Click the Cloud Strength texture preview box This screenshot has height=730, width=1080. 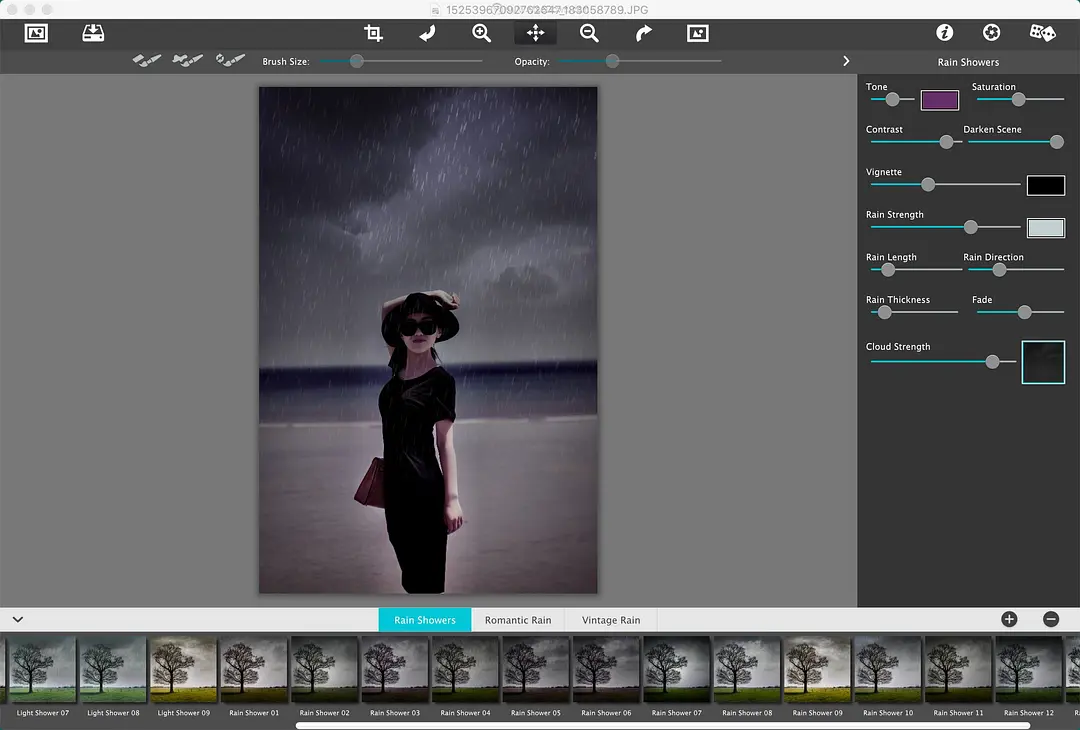coord(1043,362)
